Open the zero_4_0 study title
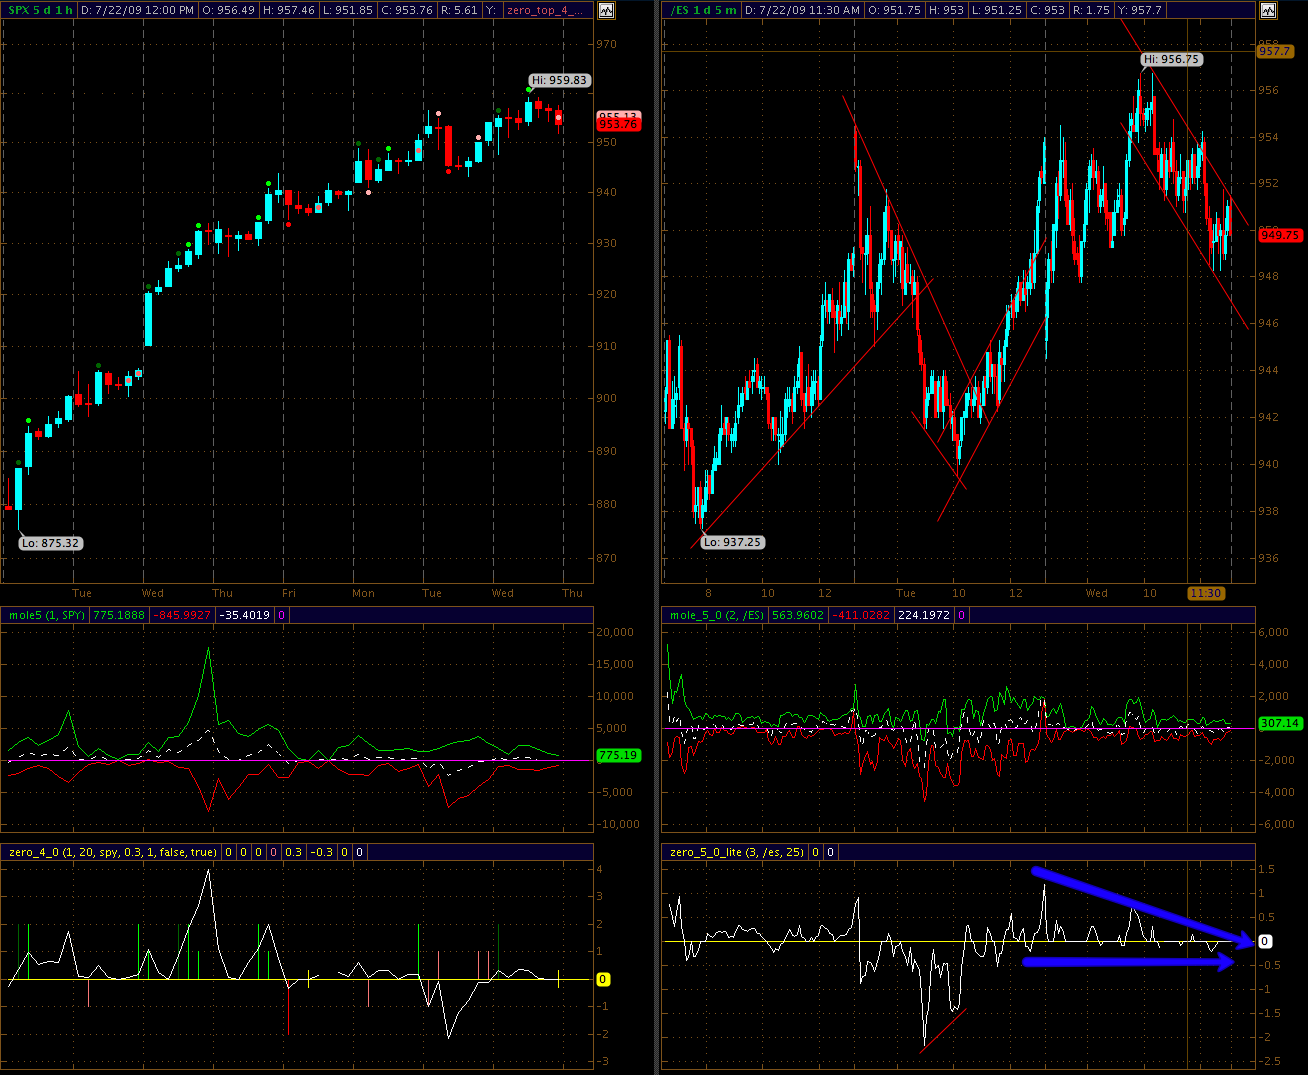This screenshot has width=1308, height=1075. [x=112, y=852]
